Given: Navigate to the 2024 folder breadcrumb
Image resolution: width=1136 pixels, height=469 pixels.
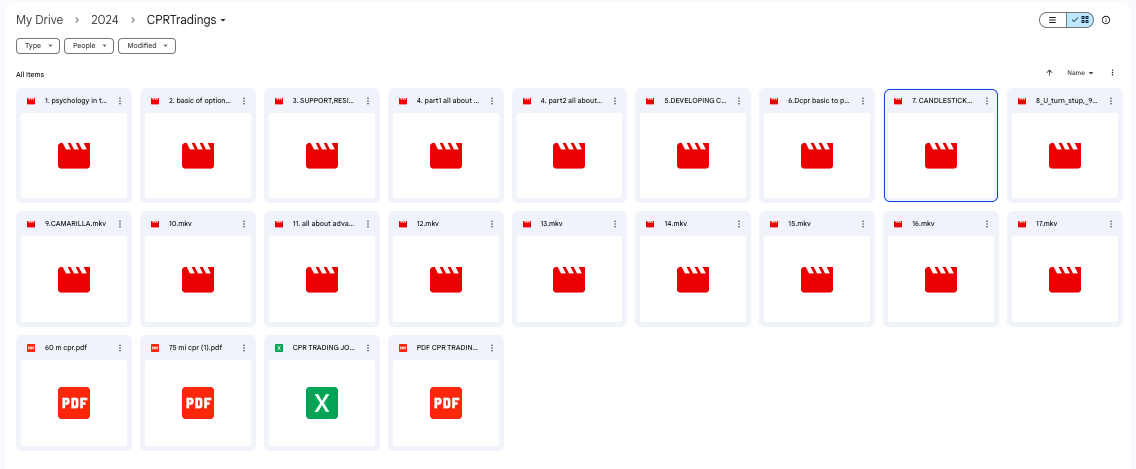Looking at the screenshot, I should pos(104,20).
